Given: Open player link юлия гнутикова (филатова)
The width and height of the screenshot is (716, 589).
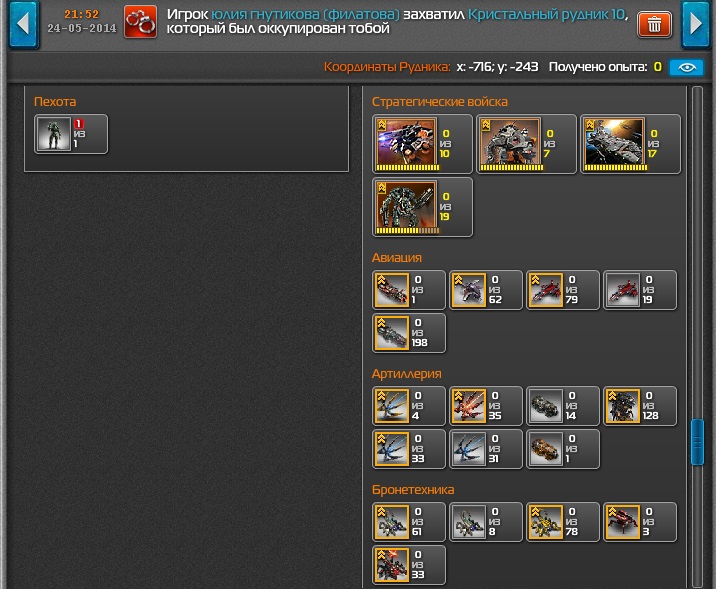Looking at the screenshot, I should (305, 14).
